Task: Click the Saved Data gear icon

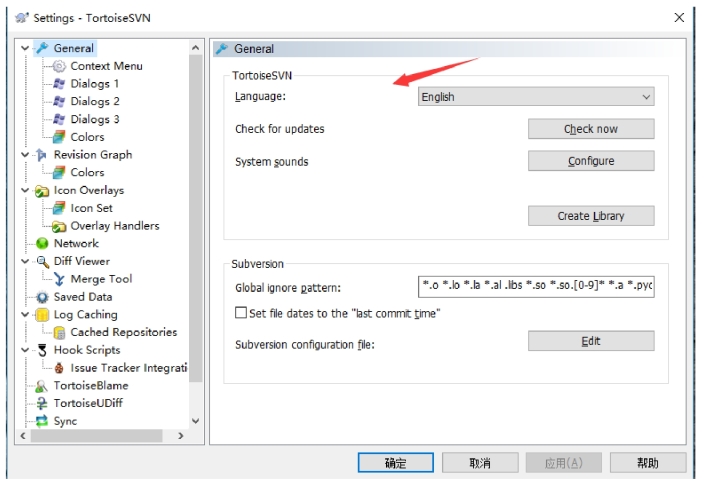Action: [x=42, y=297]
